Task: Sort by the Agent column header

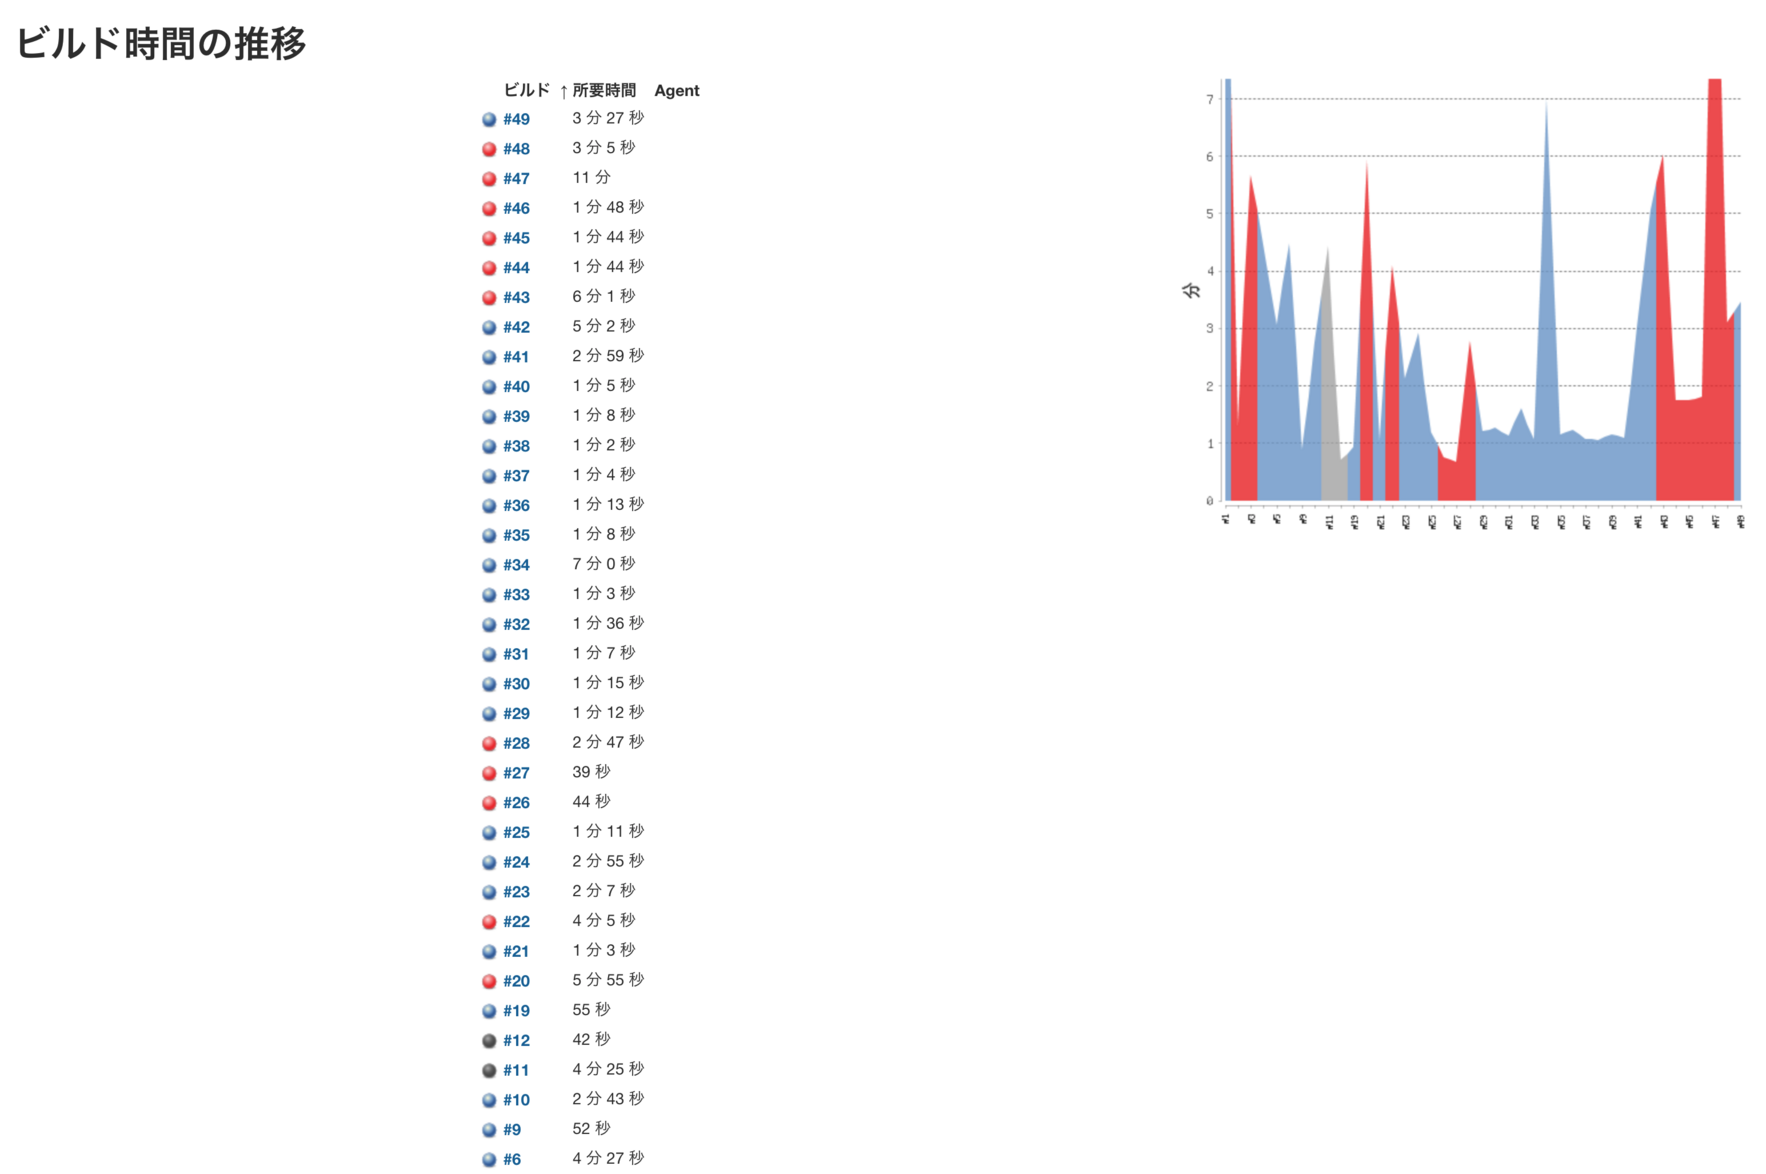Action: click(x=676, y=91)
